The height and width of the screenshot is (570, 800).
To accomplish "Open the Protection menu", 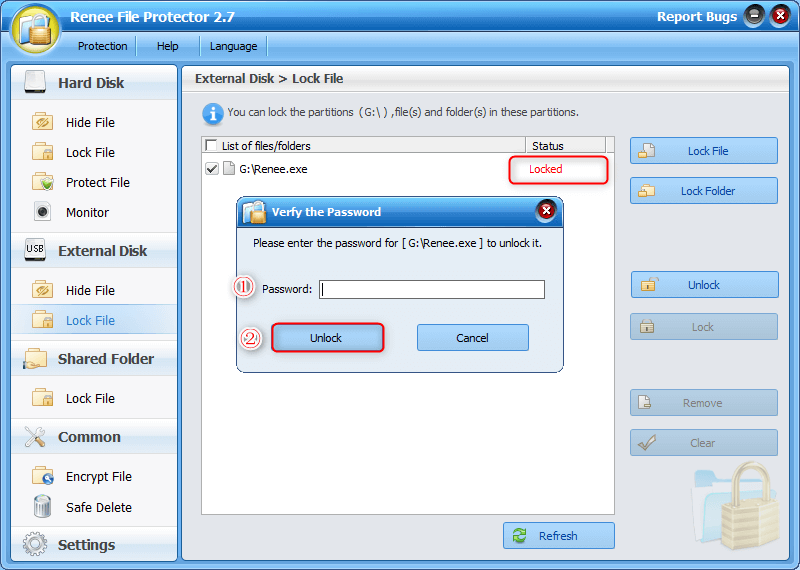I will pos(103,46).
